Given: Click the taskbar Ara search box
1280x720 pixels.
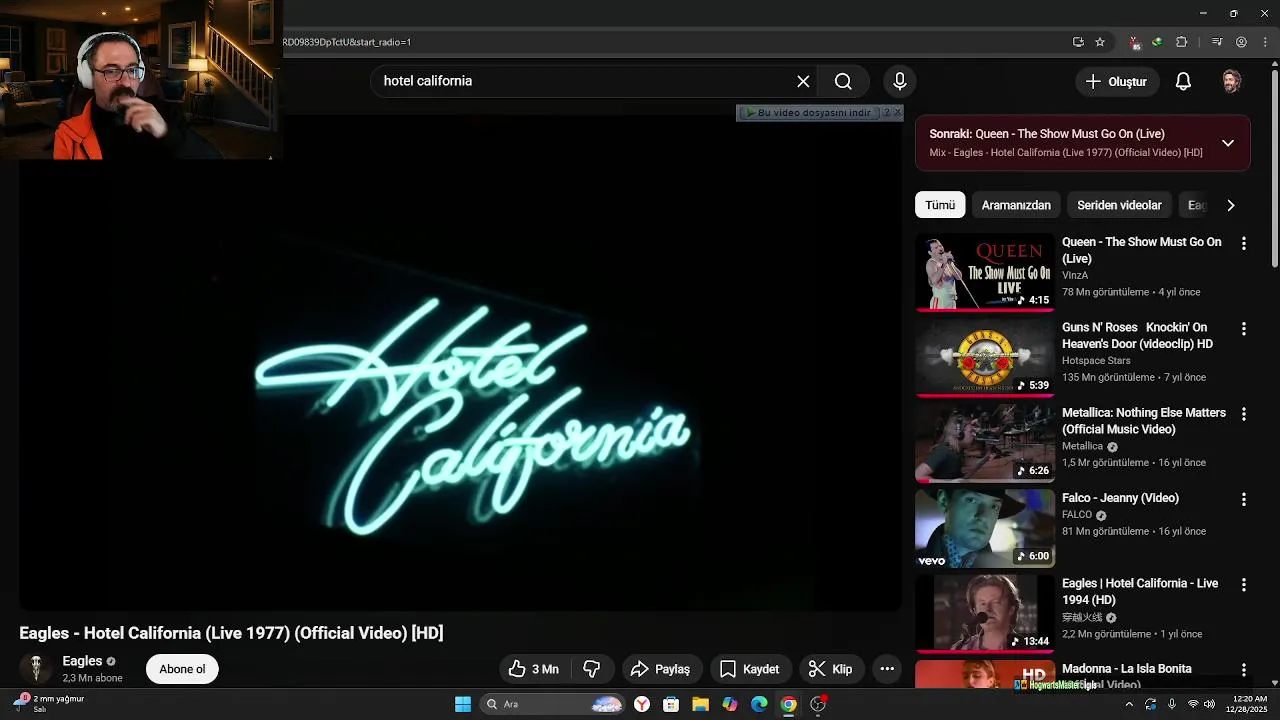Looking at the screenshot, I should [552, 704].
